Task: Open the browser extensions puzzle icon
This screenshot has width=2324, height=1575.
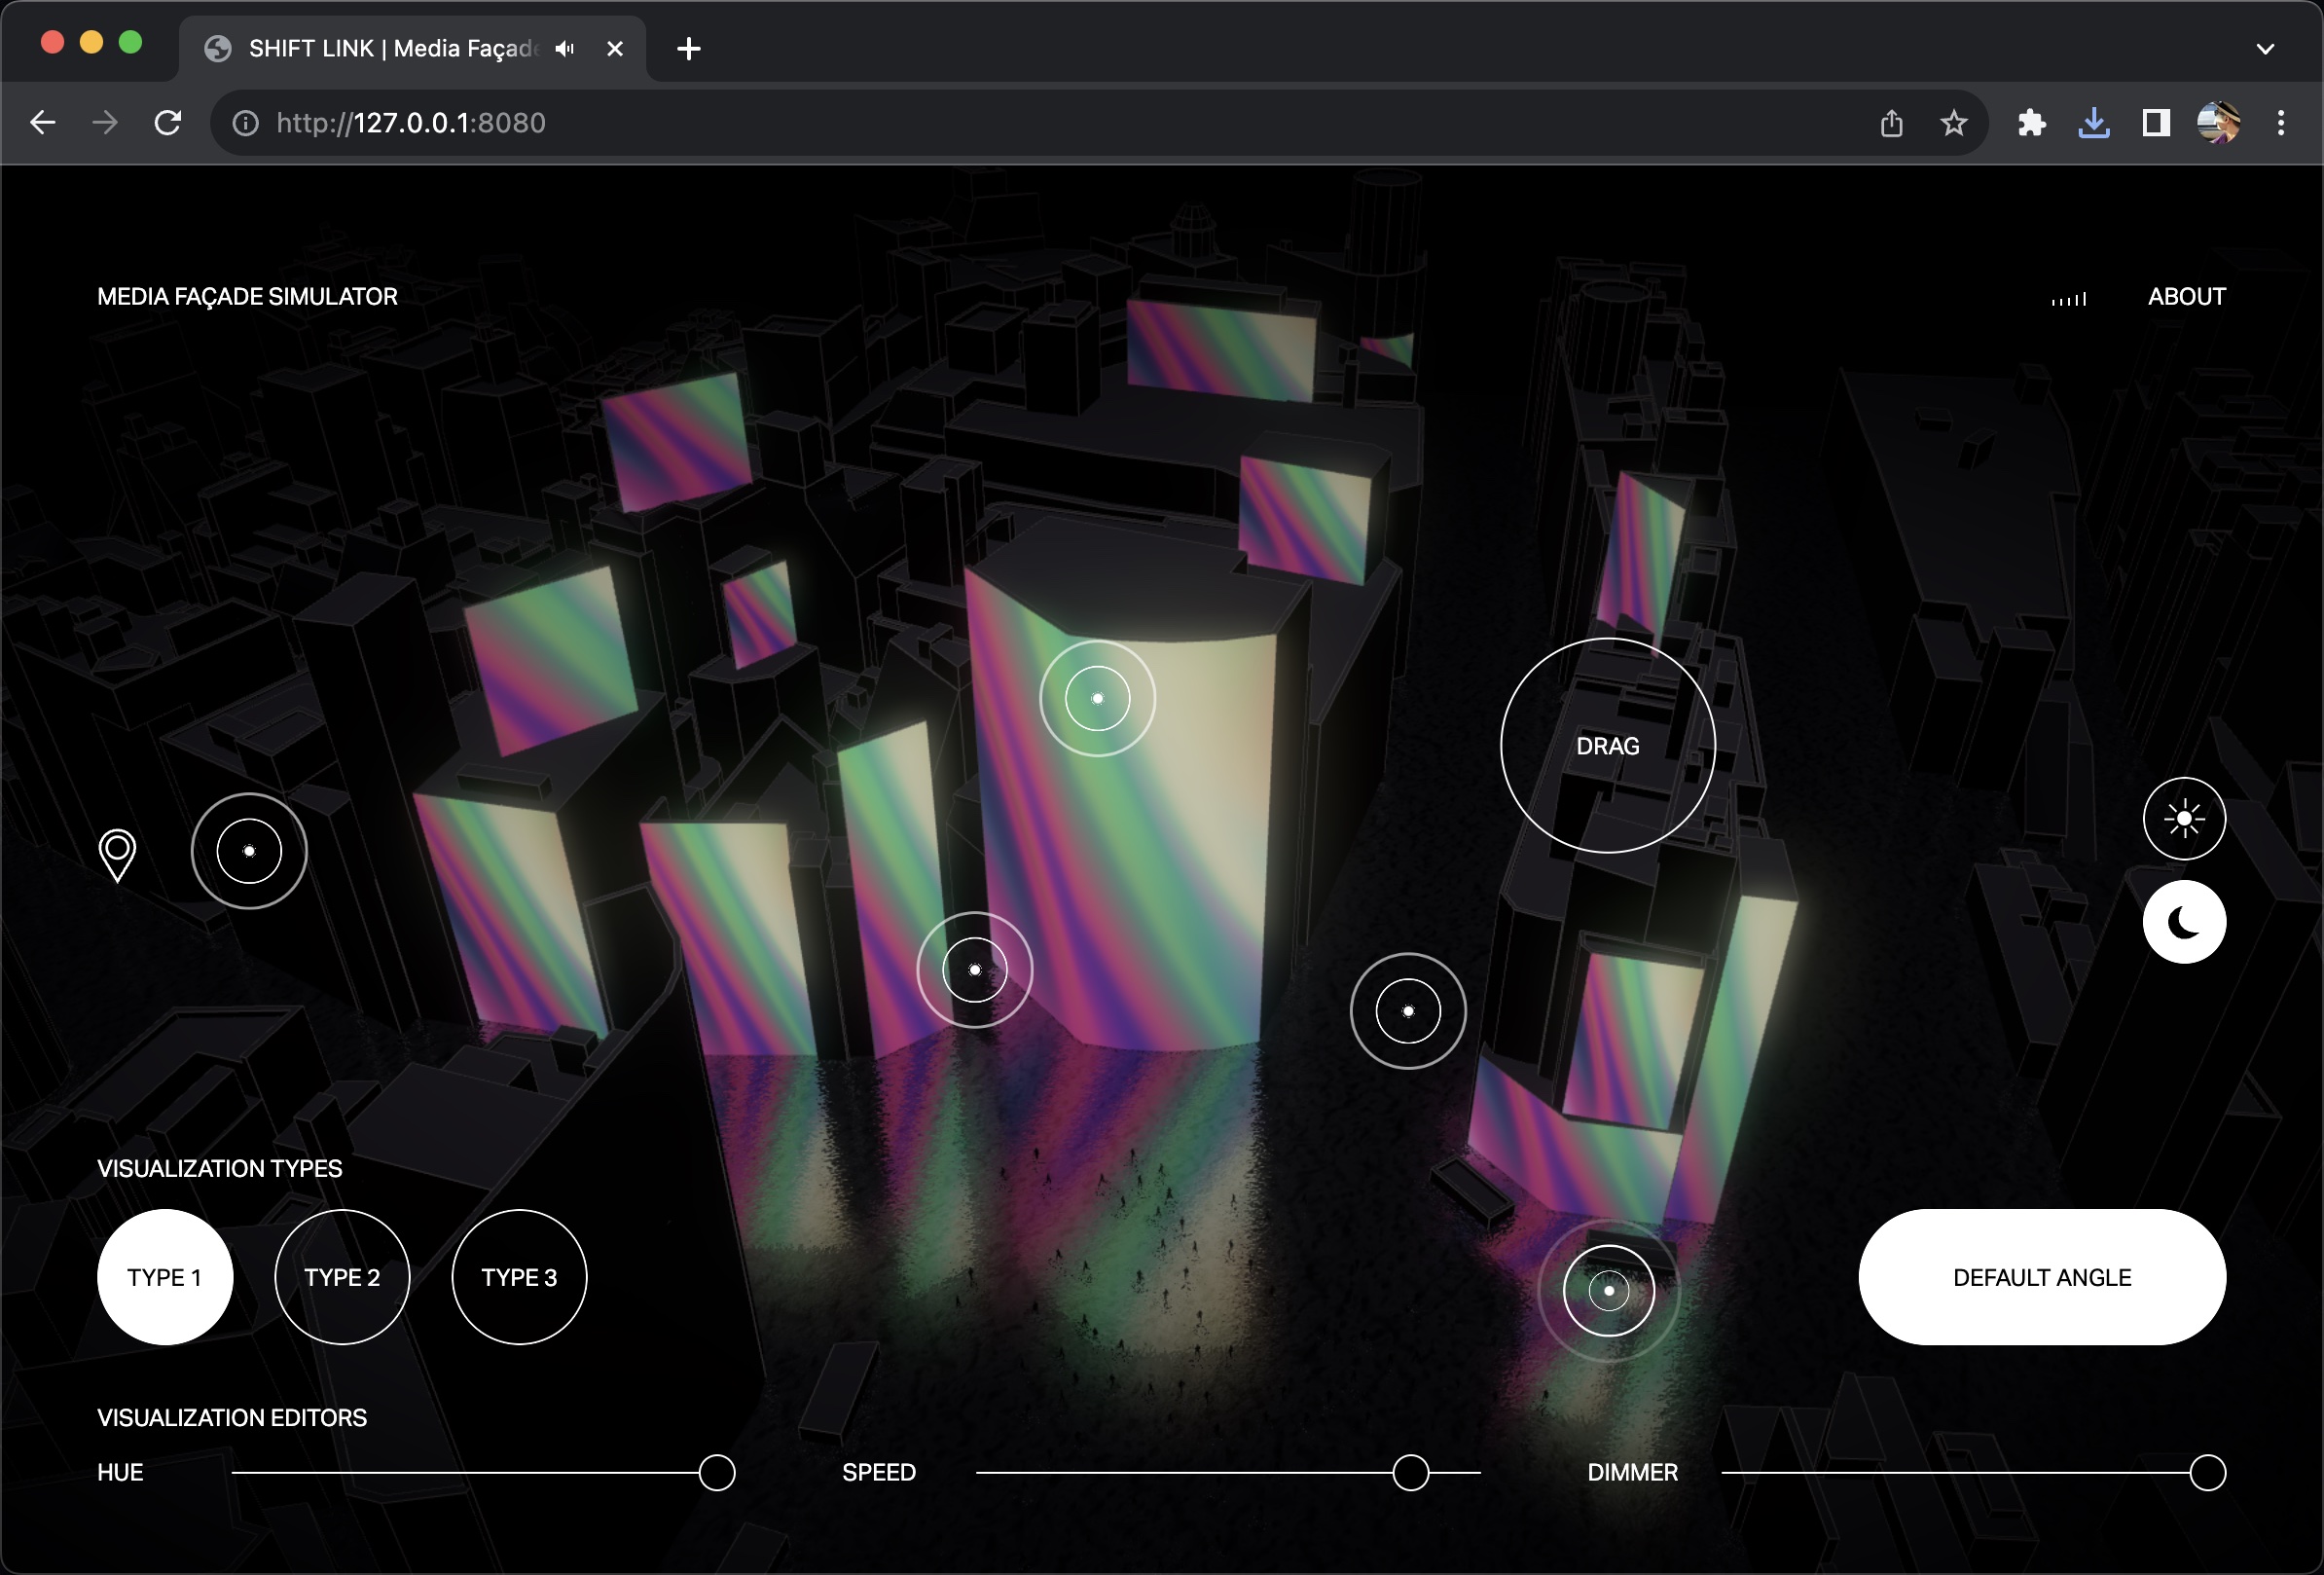Action: point(2031,123)
